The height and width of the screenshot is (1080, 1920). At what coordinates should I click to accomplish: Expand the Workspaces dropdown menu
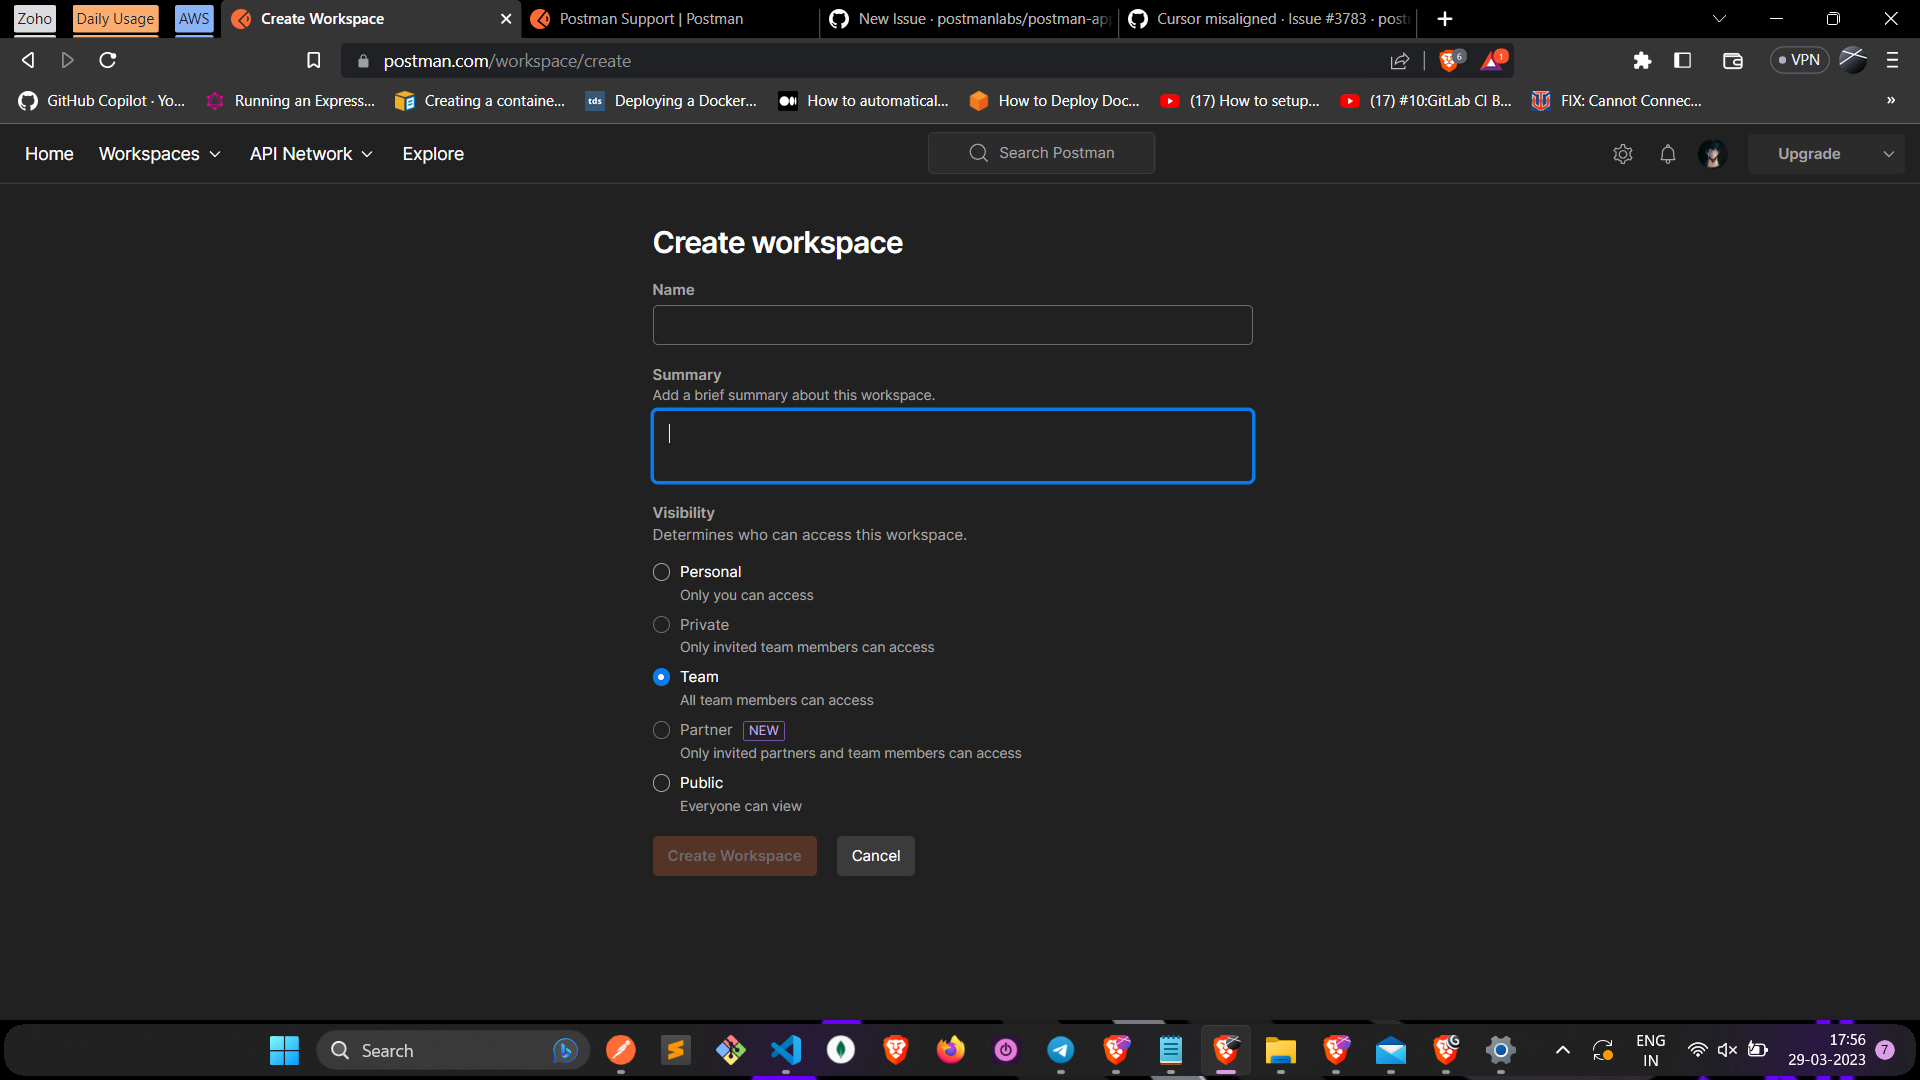pyautogui.click(x=159, y=154)
